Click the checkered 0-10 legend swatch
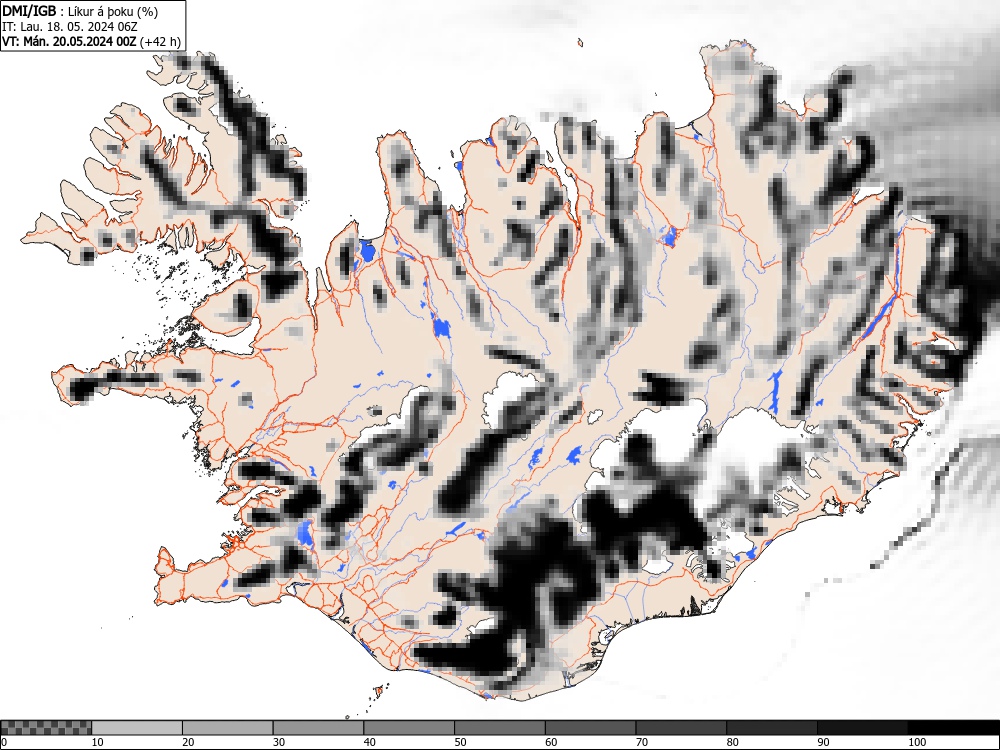This screenshot has width=1000, height=750. point(46,728)
